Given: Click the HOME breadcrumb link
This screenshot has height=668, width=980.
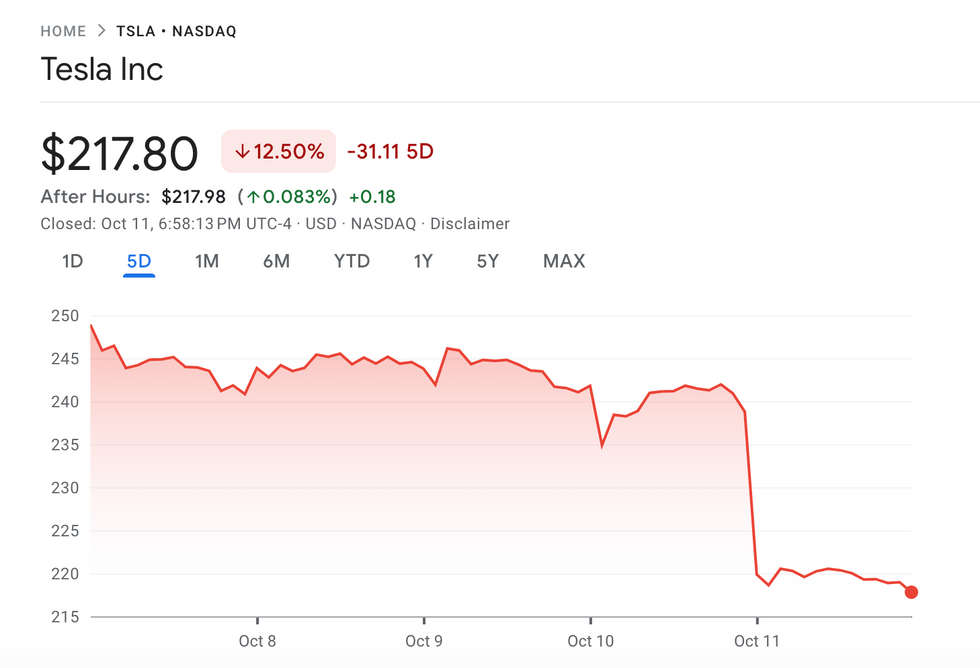Looking at the screenshot, I should coord(63,31).
